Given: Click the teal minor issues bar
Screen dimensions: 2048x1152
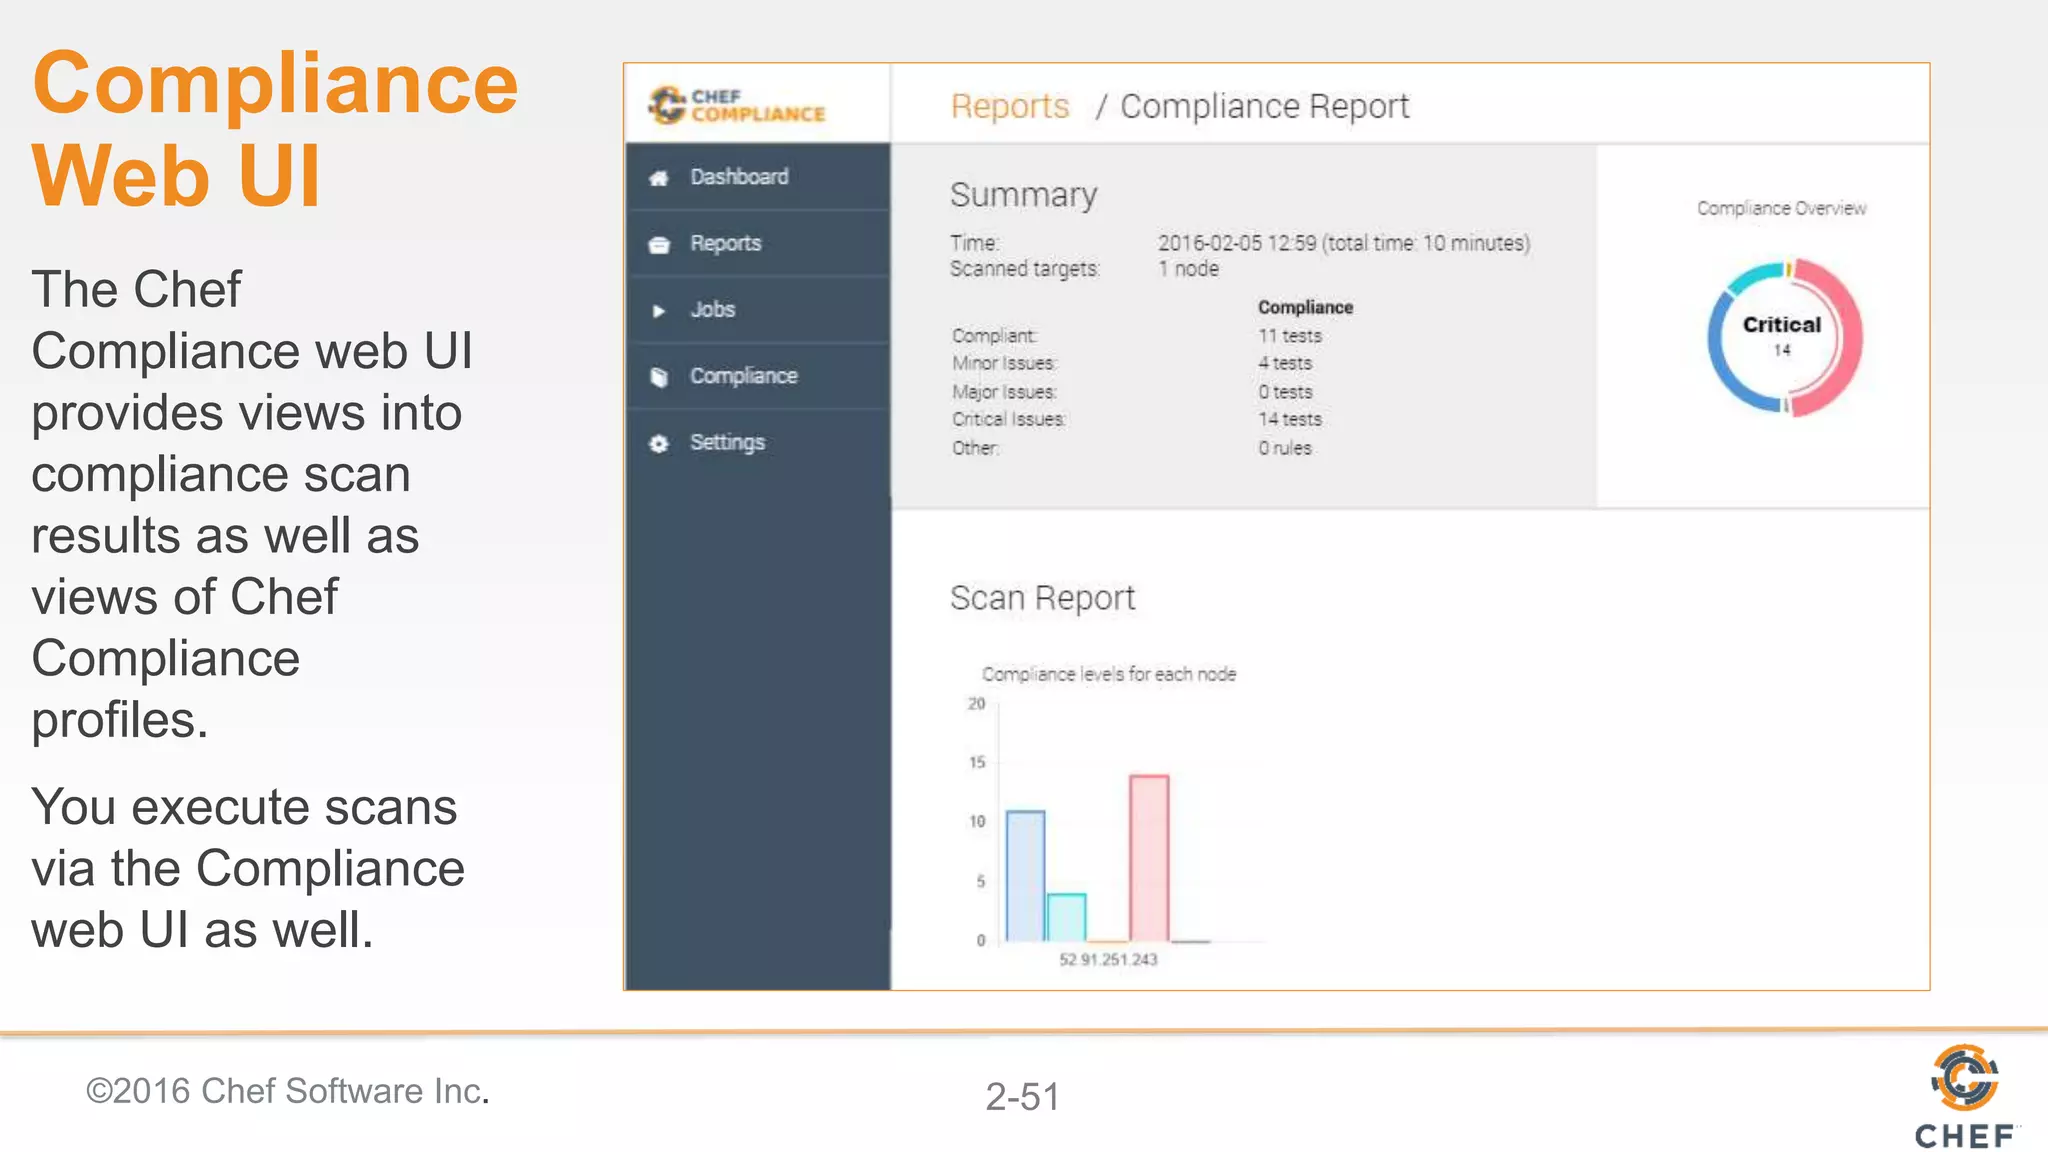Looking at the screenshot, I should pos(1066,917).
